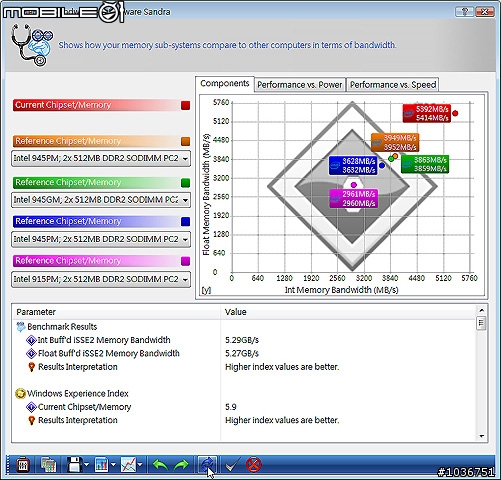
Task: Click the bar chart toolbar icon
Action: pyautogui.click(x=101, y=464)
